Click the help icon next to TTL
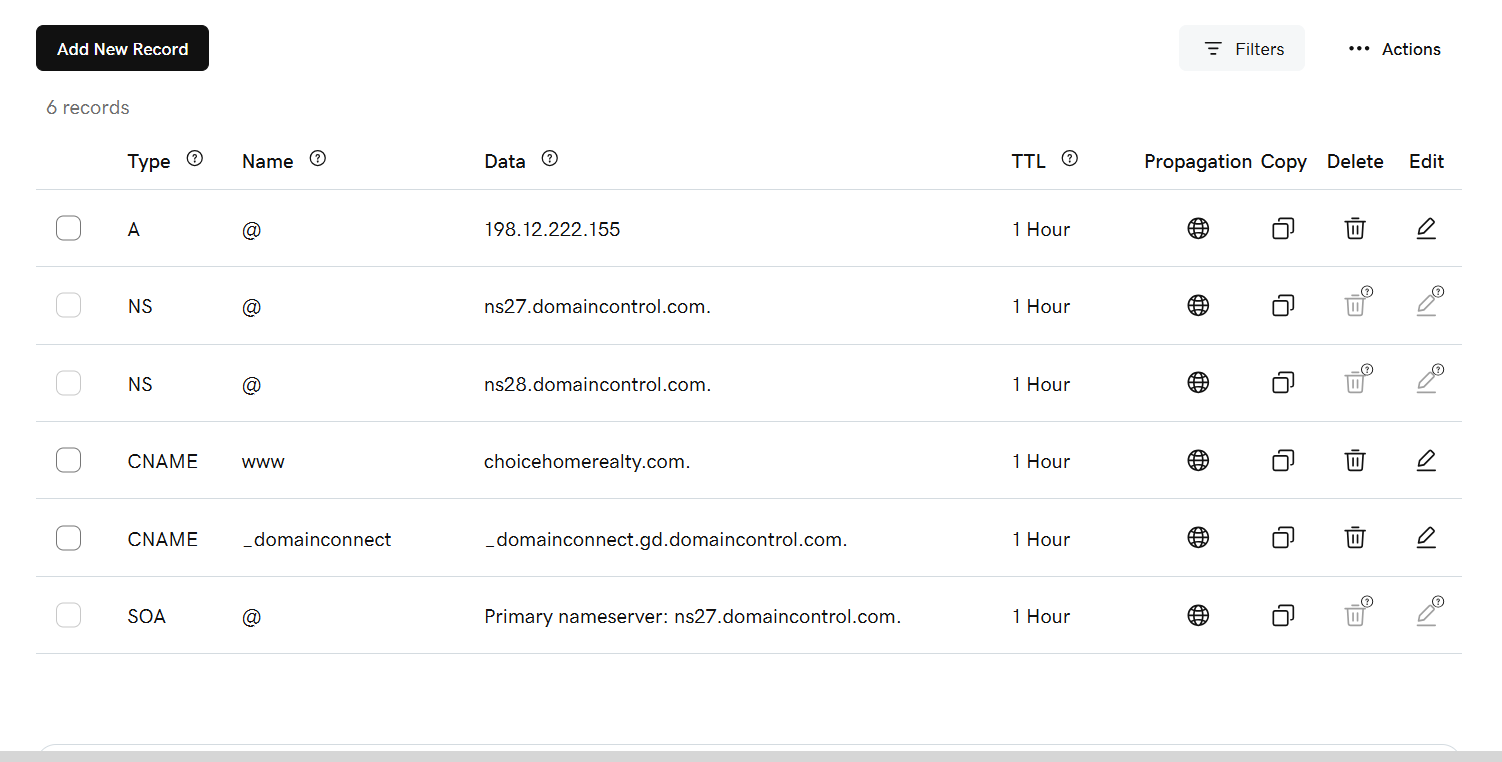1502x762 pixels. coord(1069,158)
